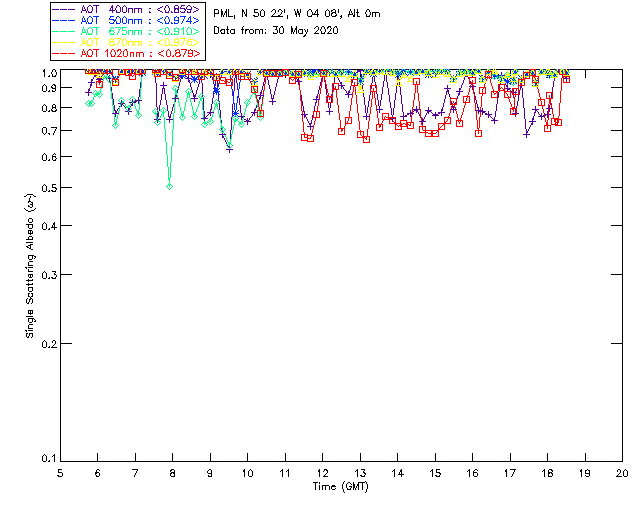The height and width of the screenshot is (512, 640).
Task: Click the x-axis tick label 20
Action: click(x=622, y=473)
